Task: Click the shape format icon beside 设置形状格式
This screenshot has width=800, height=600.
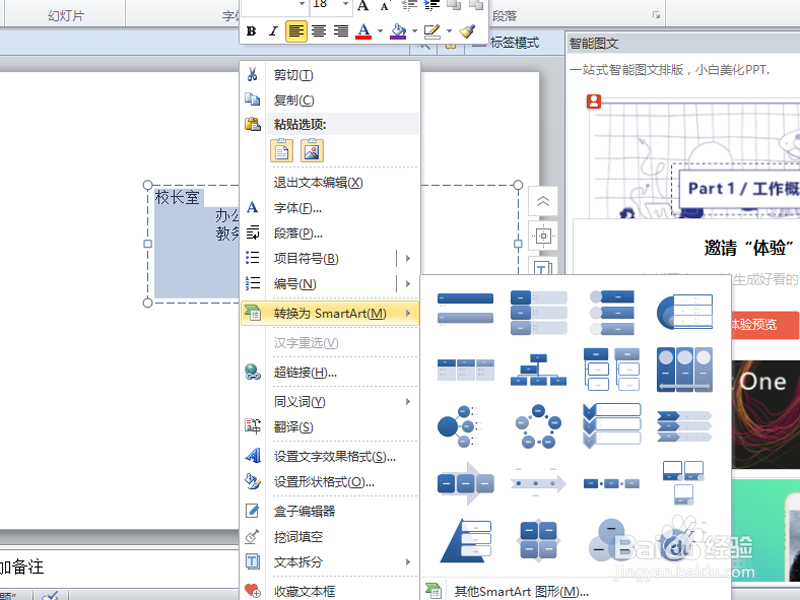Action: point(253,481)
